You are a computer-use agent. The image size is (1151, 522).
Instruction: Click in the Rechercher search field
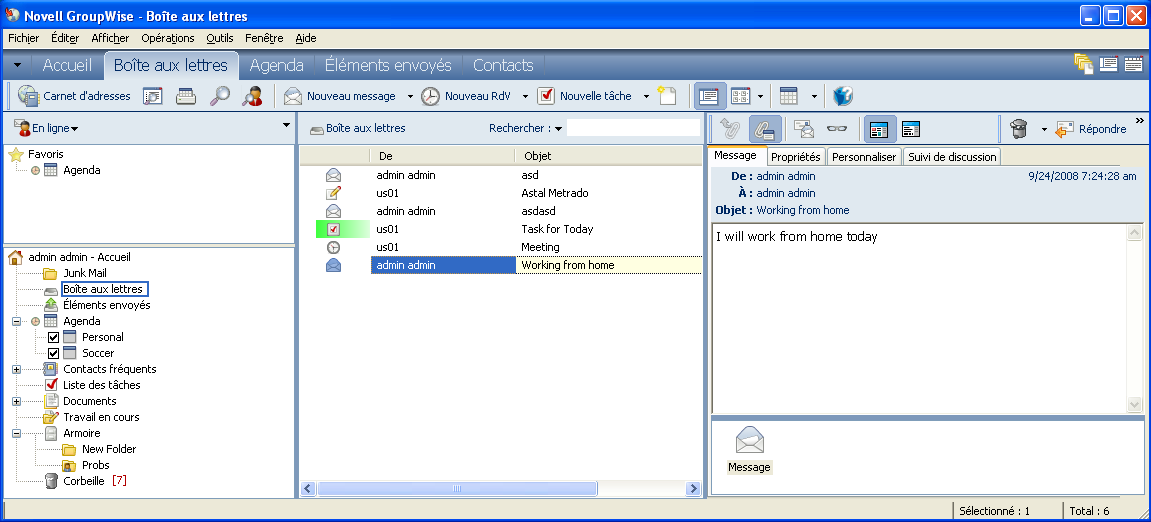[633, 128]
